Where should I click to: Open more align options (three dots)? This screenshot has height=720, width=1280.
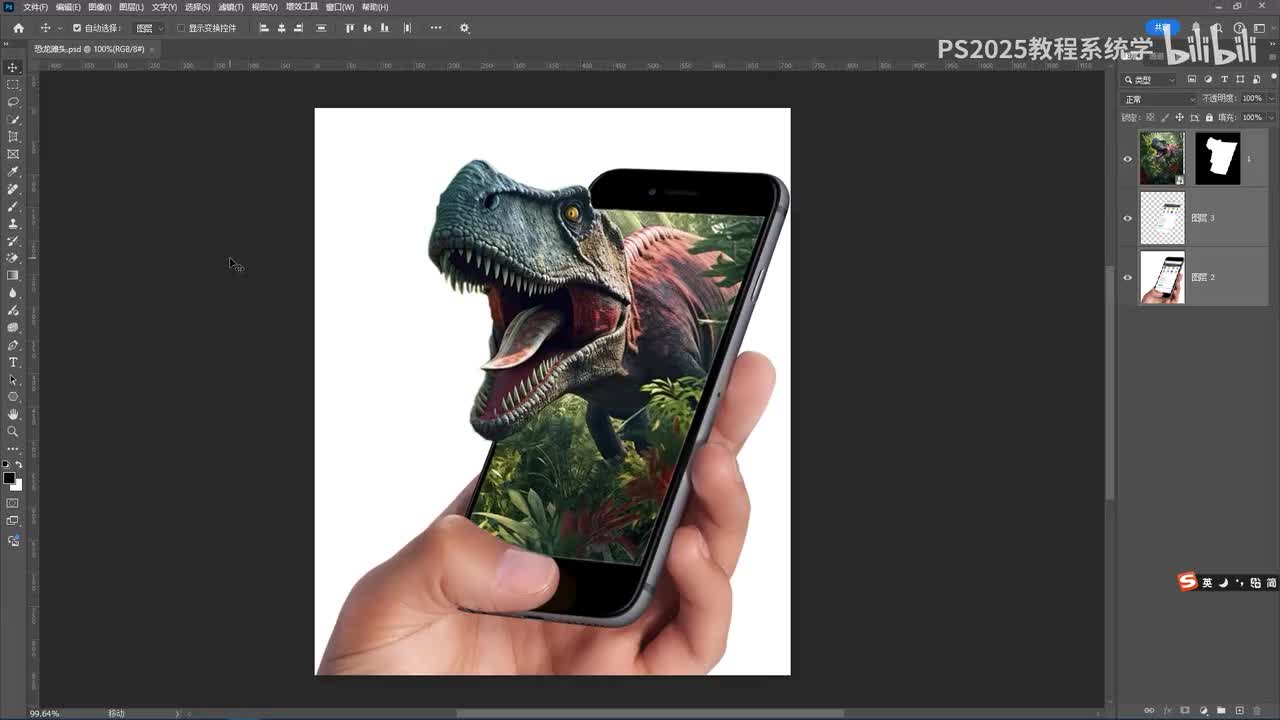pyautogui.click(x=436, y=28)
